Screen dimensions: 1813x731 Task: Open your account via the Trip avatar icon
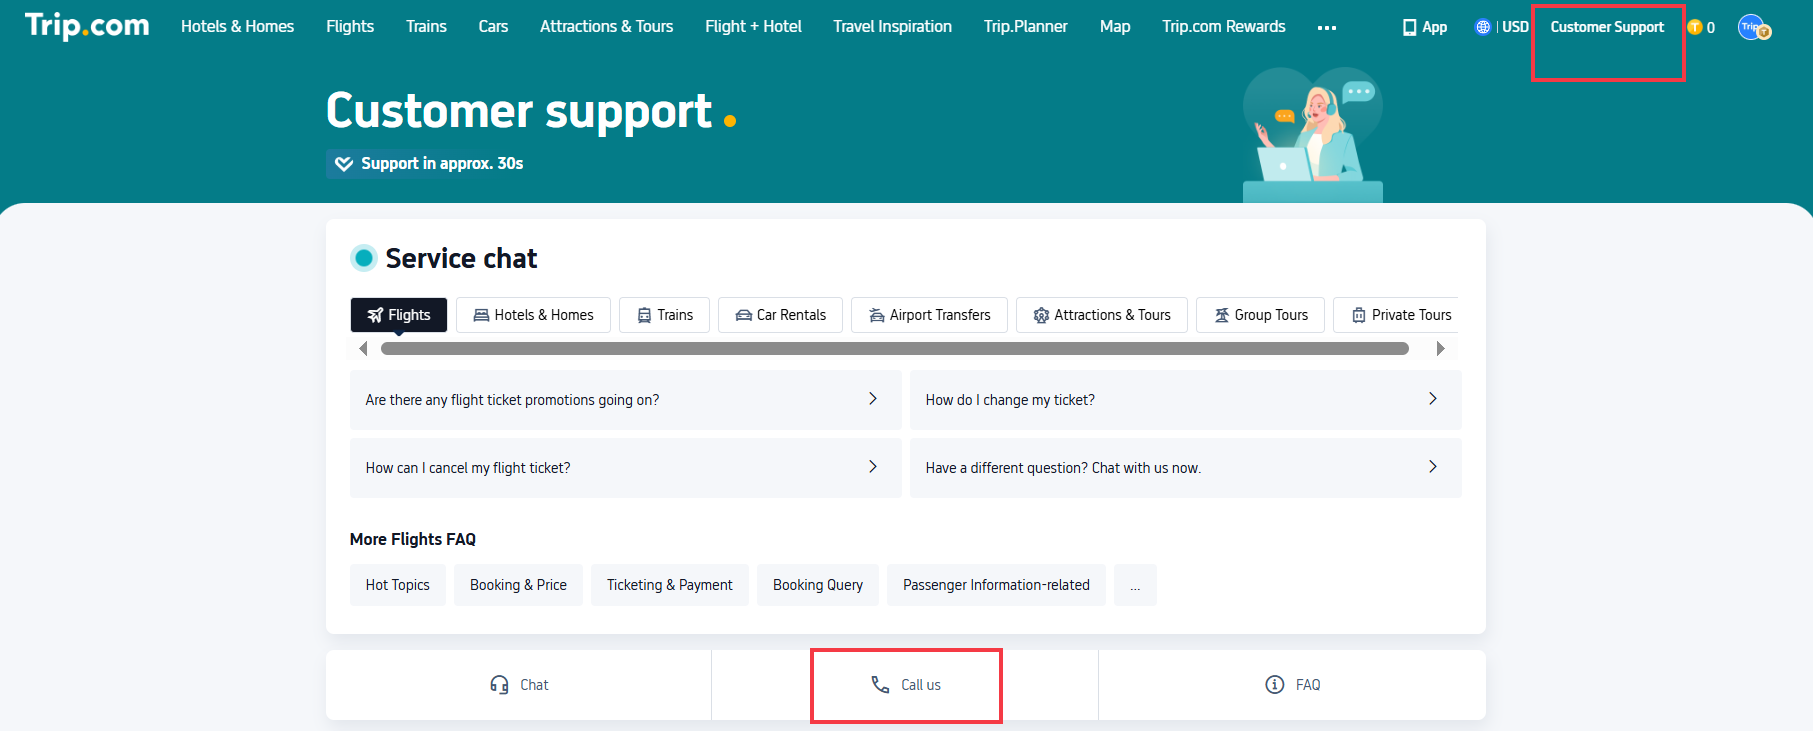click(x=1754, y=27)
